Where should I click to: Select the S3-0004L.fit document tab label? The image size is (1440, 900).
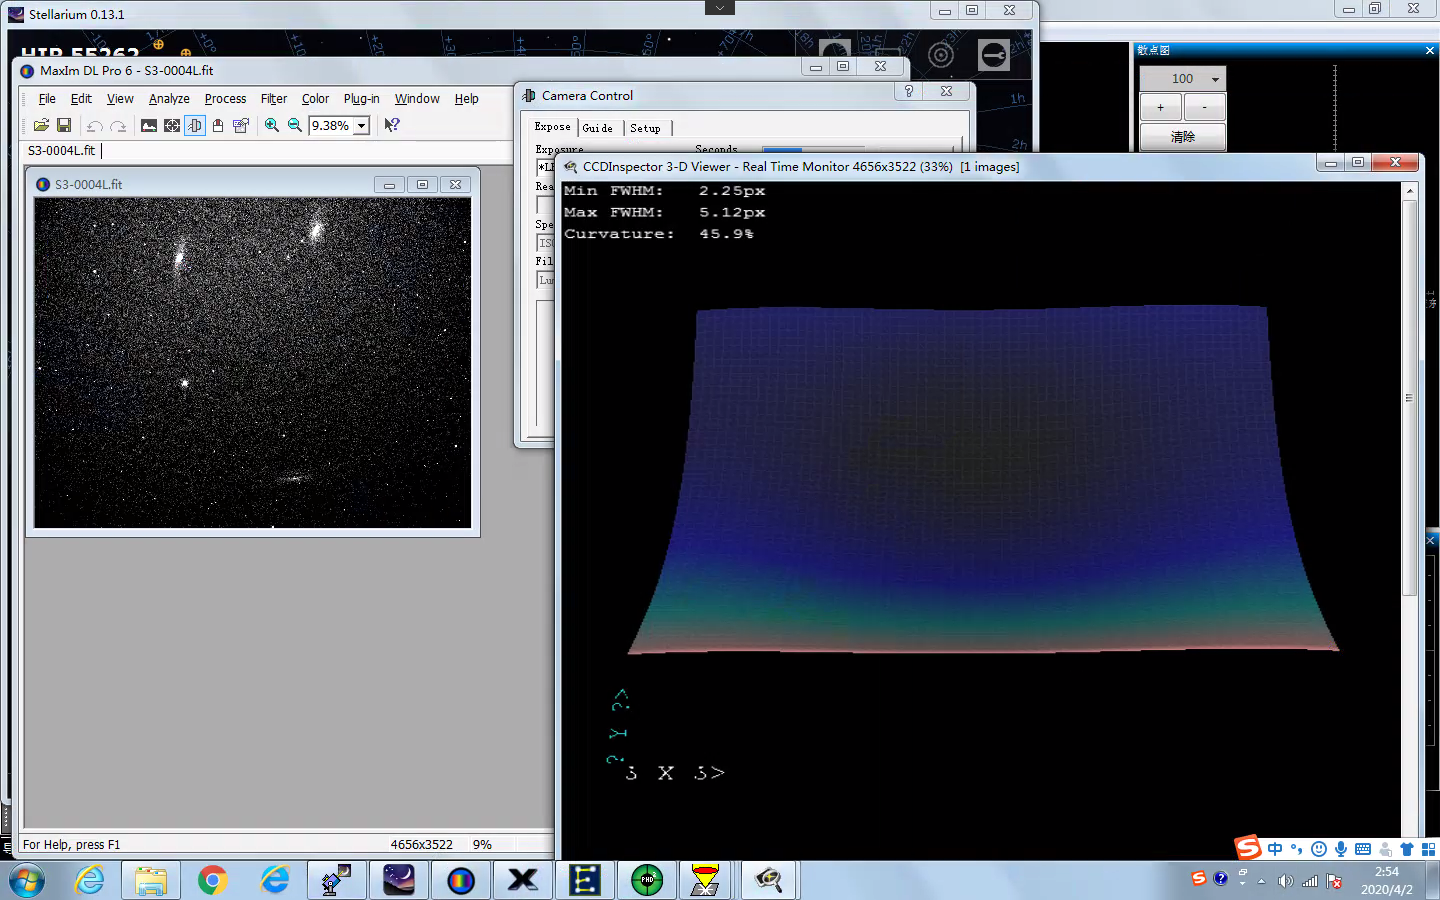(61, 151)
